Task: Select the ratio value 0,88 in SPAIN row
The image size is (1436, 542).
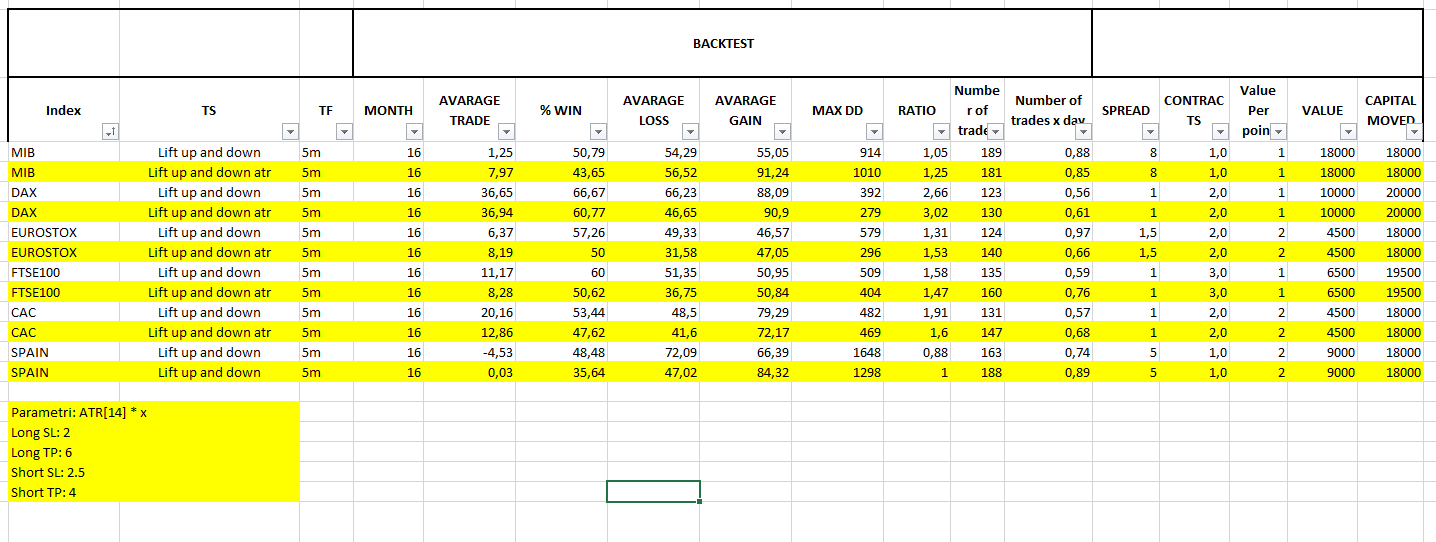Action: [x=916, y=352]
